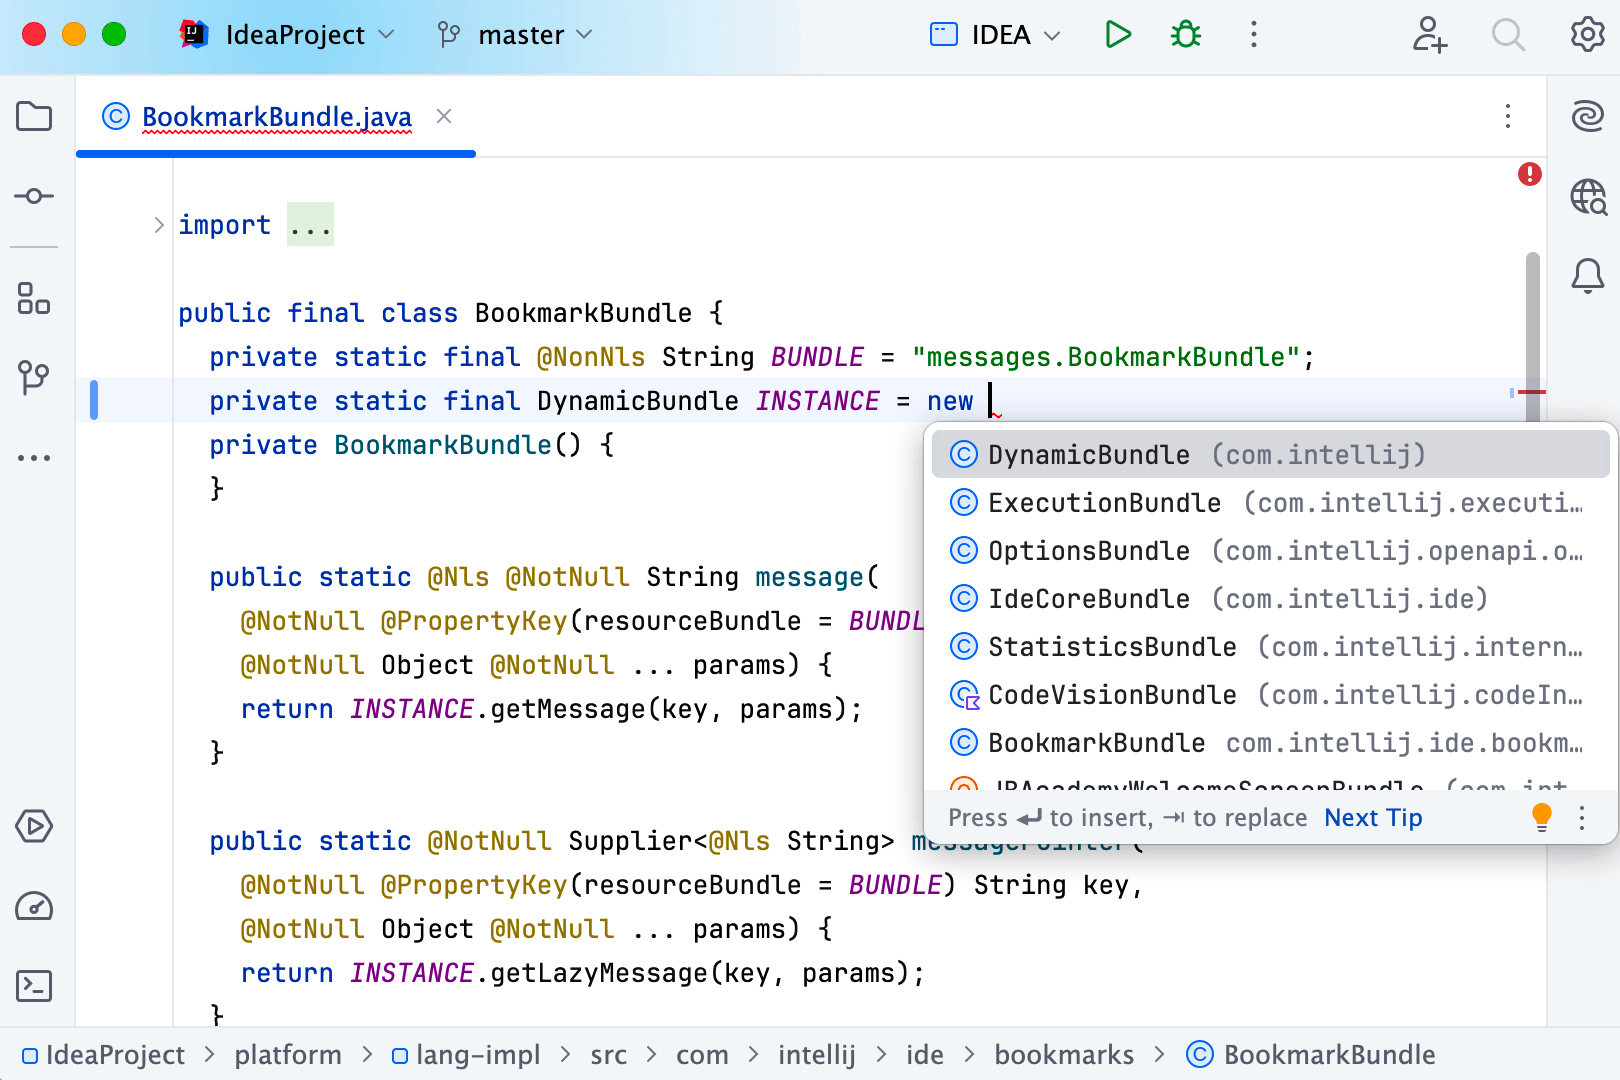Start a Code With Me session

(x=1429, y=35)
